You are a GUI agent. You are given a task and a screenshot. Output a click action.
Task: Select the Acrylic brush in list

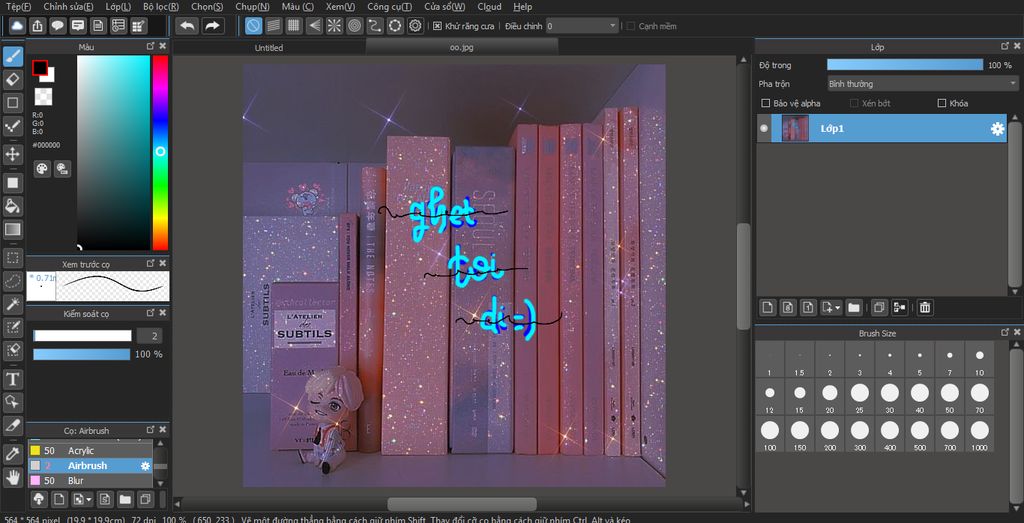tap(90, 451)
